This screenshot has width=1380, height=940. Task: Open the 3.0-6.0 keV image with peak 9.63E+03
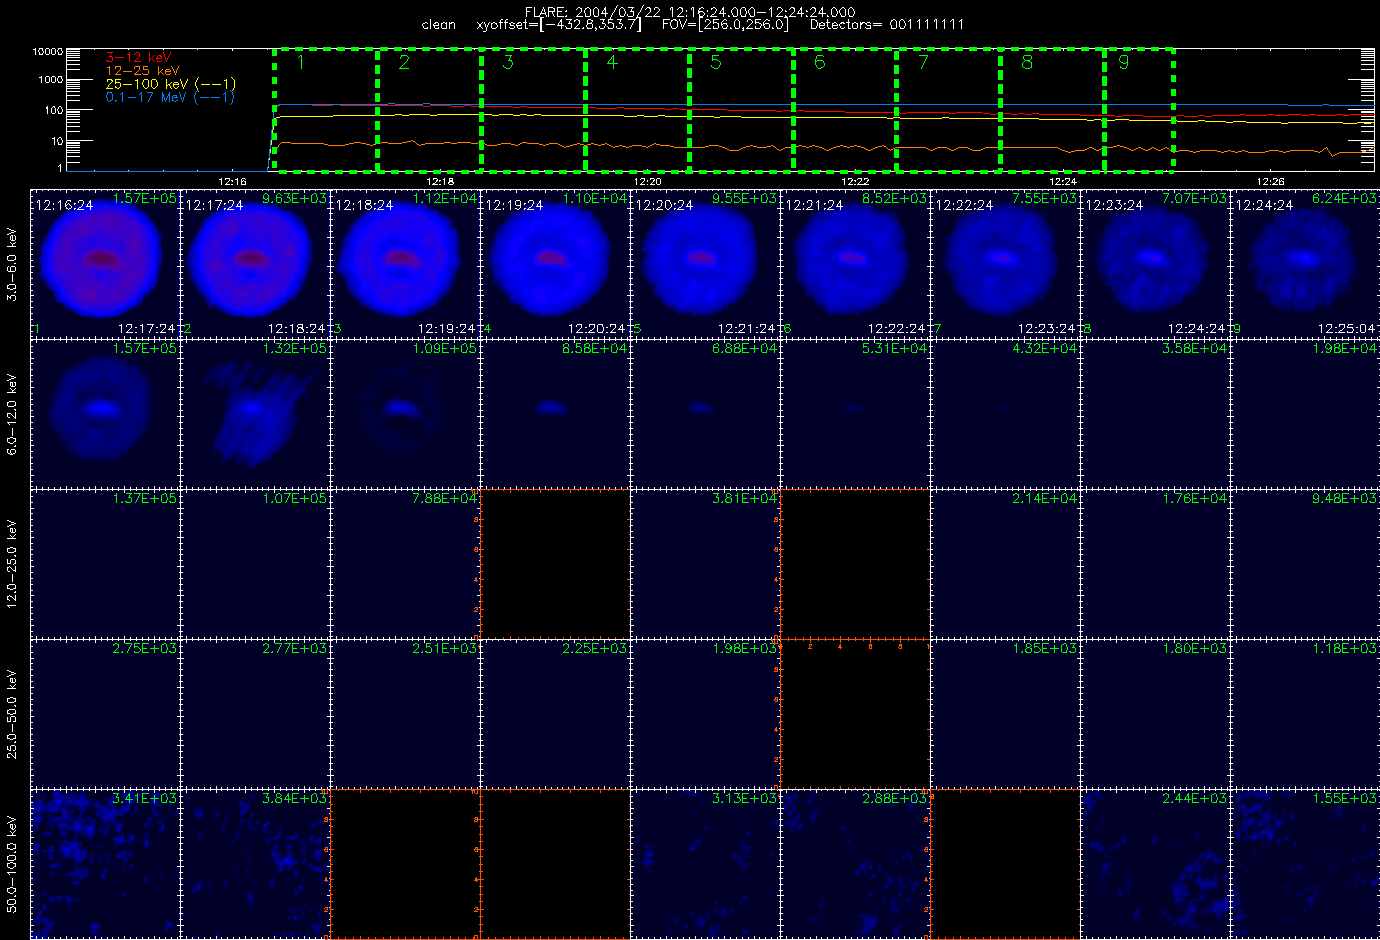tap(255, 263)
